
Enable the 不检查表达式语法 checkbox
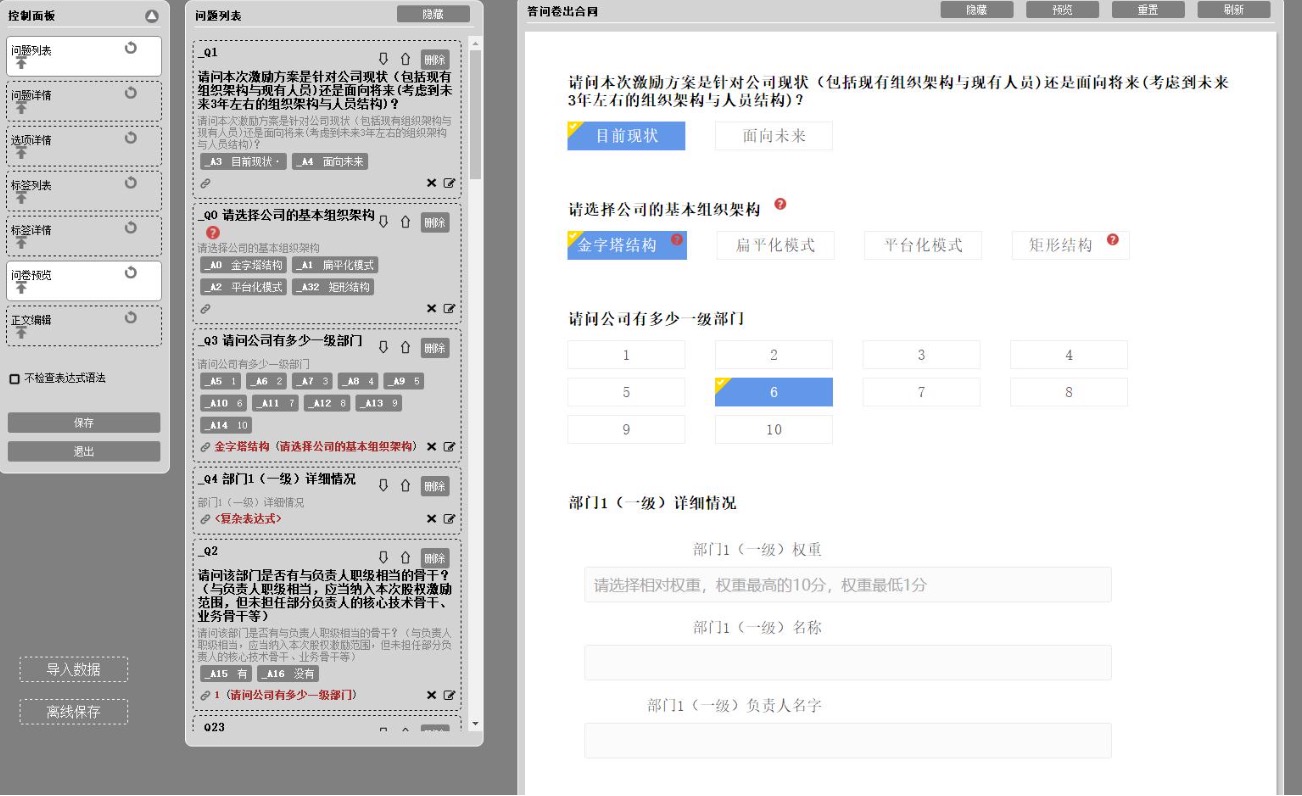click(14, 379)
